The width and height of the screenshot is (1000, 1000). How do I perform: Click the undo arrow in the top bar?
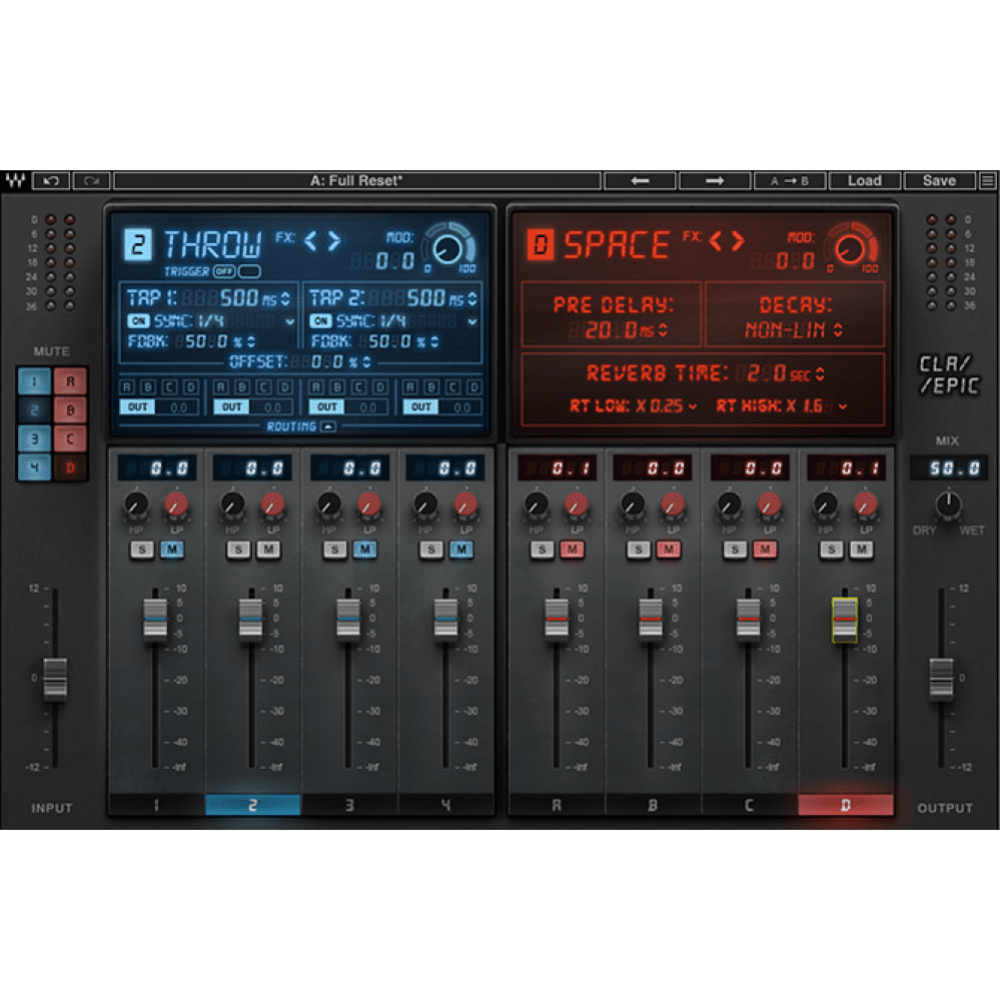click(51, 181)
